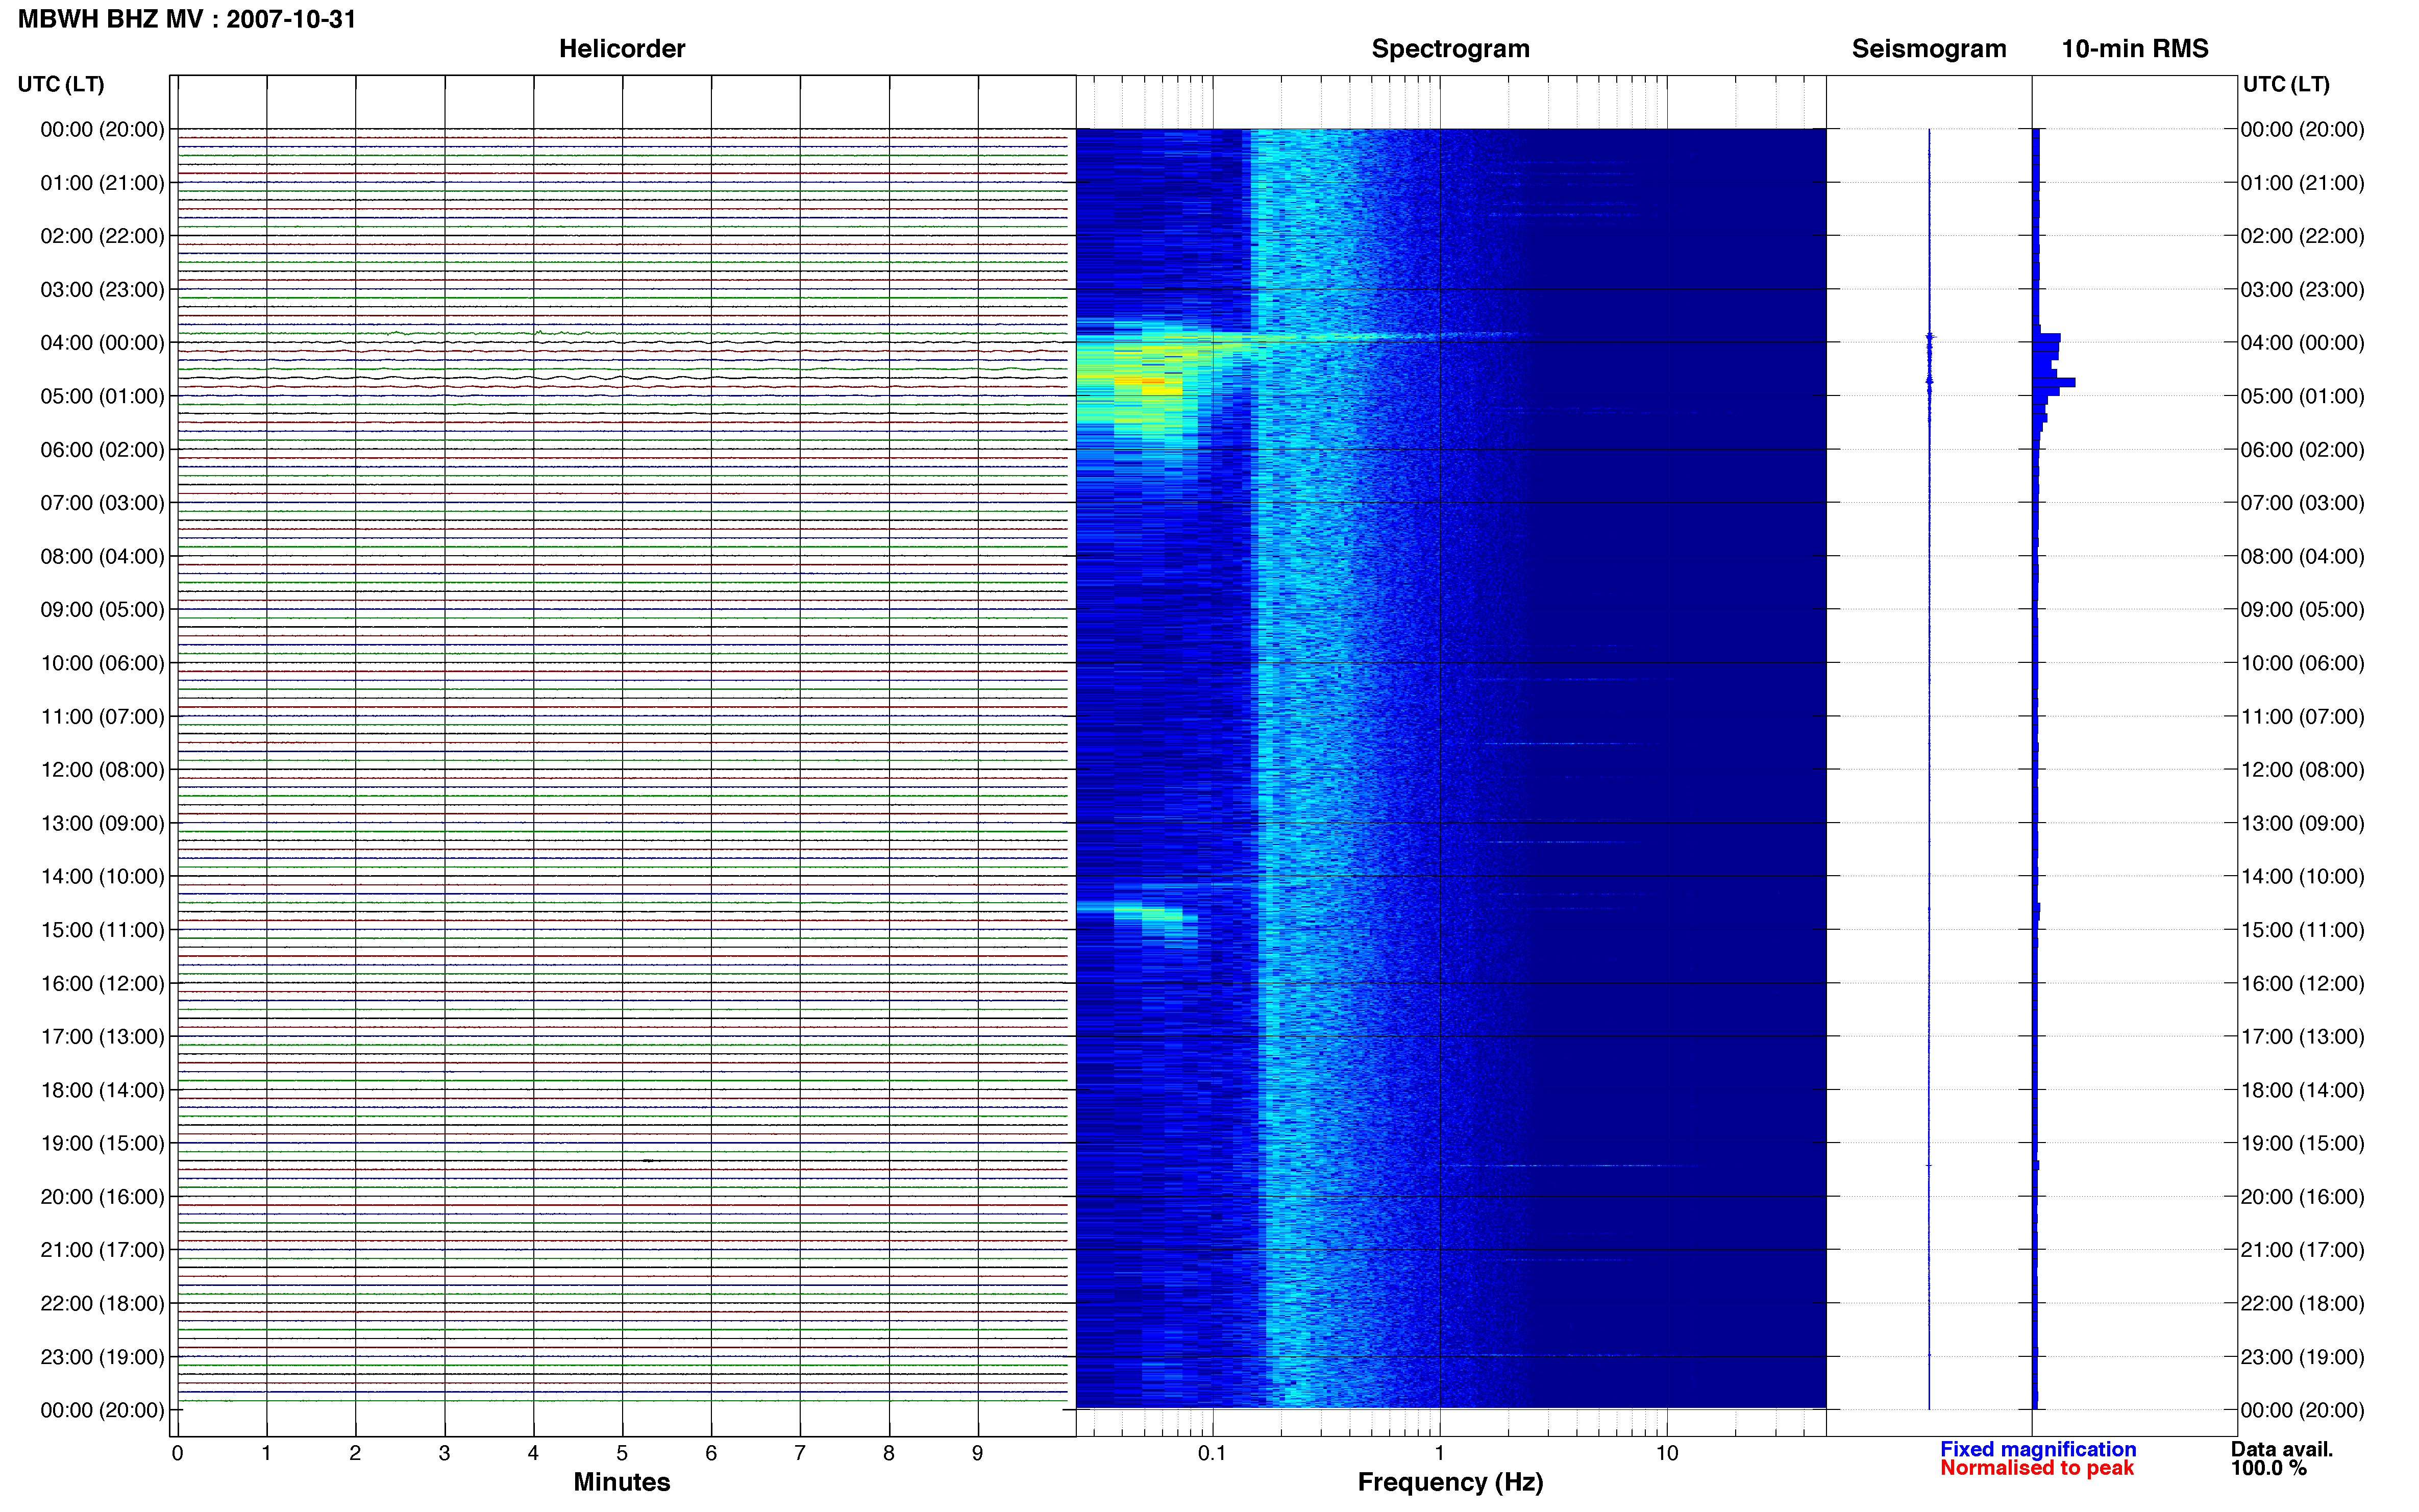Click the left '05:00 (01:00)' time label

pos(102,396)
